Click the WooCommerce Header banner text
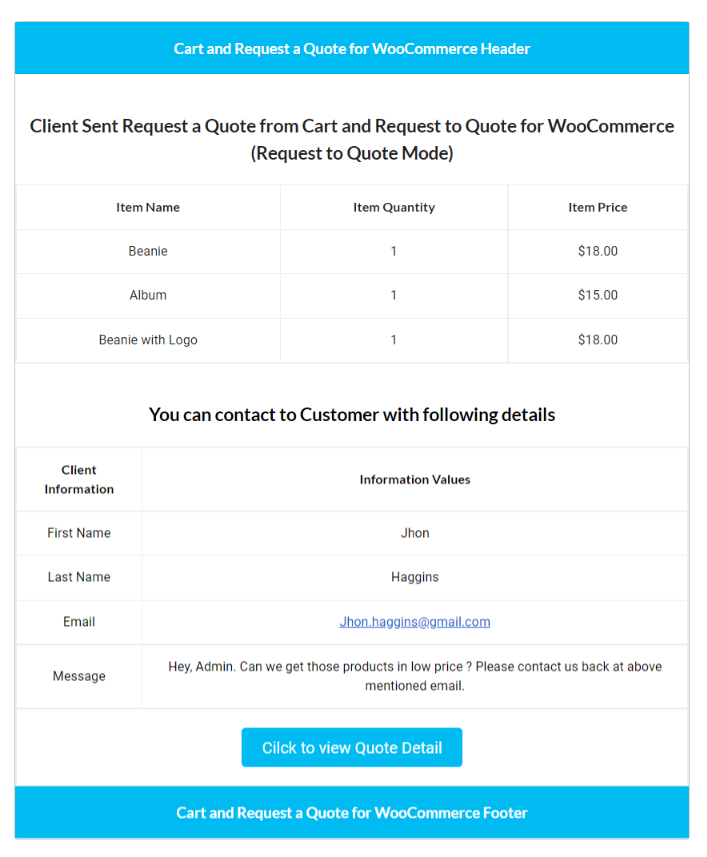 pos(352,49)
